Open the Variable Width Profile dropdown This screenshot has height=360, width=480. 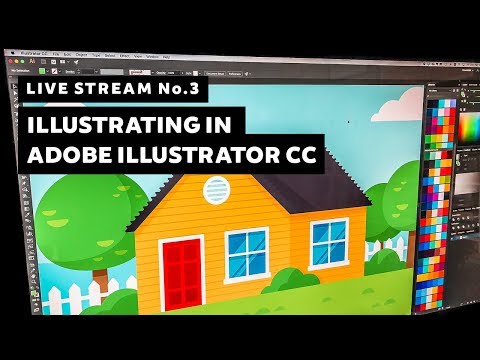[x=112, y=72]
